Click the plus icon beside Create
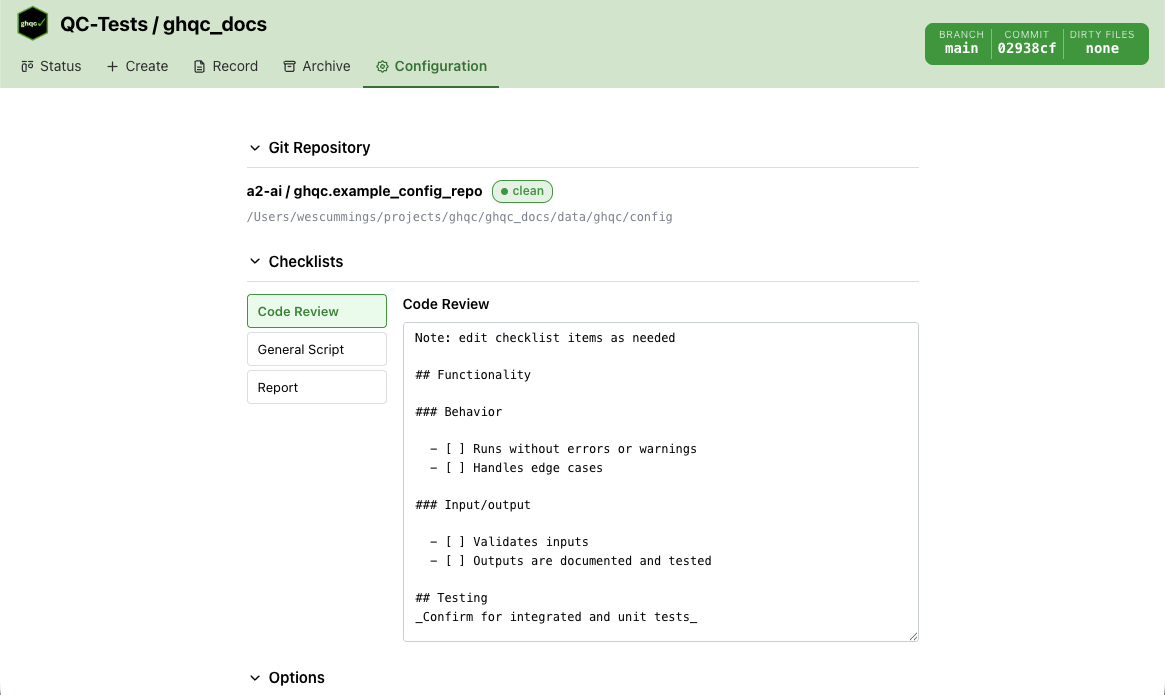The height and width of the screenshot is (695, 1165). 113,66
